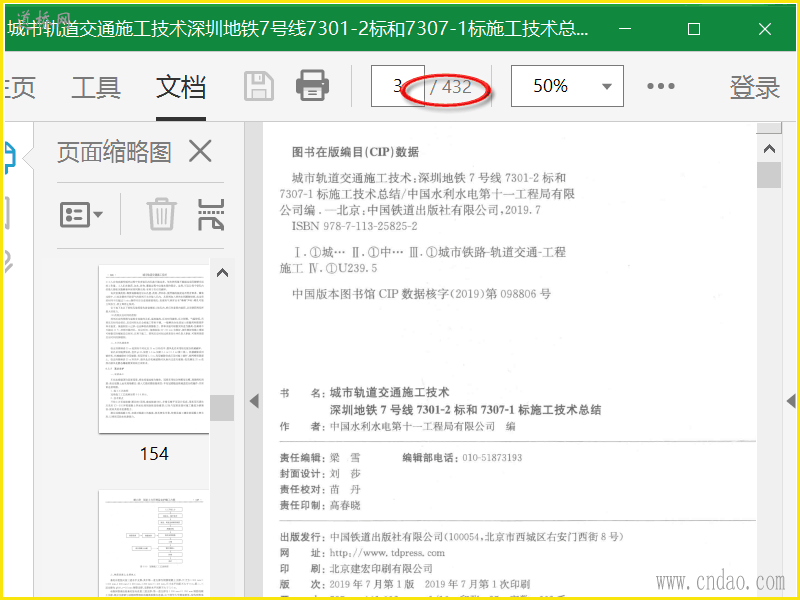Collapse left panel with triangle arrow
Image resolution: width=800 pixels, height=600 pixels.
coord(254,401)
